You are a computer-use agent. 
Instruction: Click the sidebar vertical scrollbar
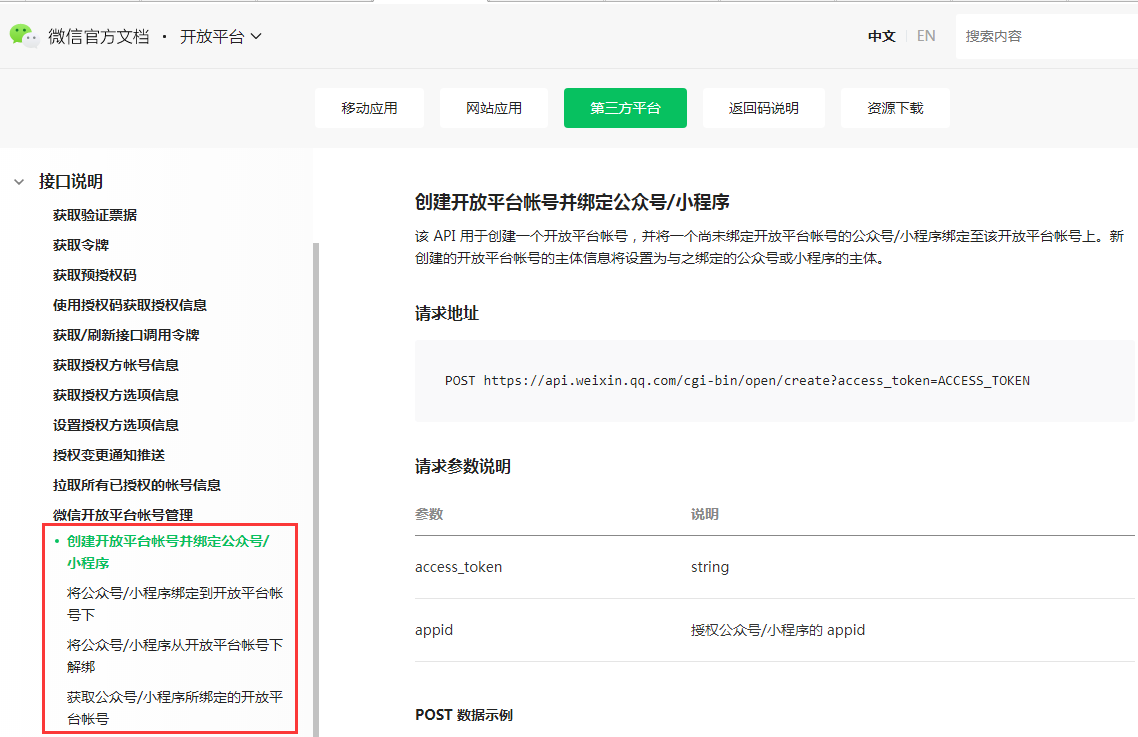316,490
